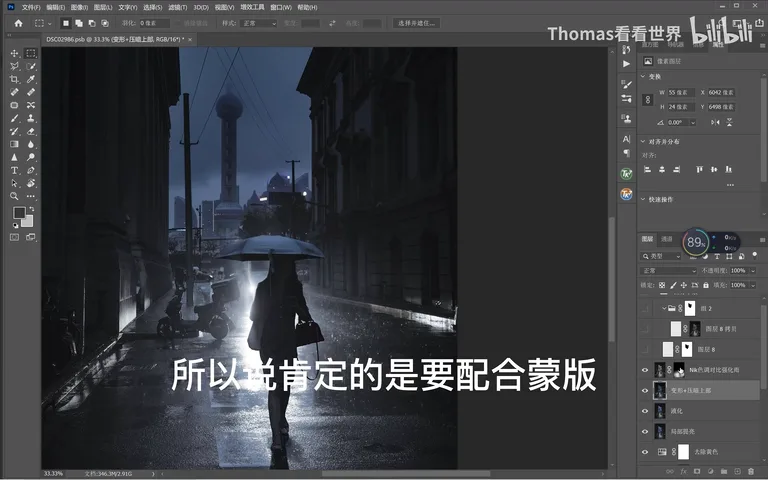Select the Clone Stamp tool
Image resolution: width=768 pixels, height=480 pixels.
tap(31, 118)
